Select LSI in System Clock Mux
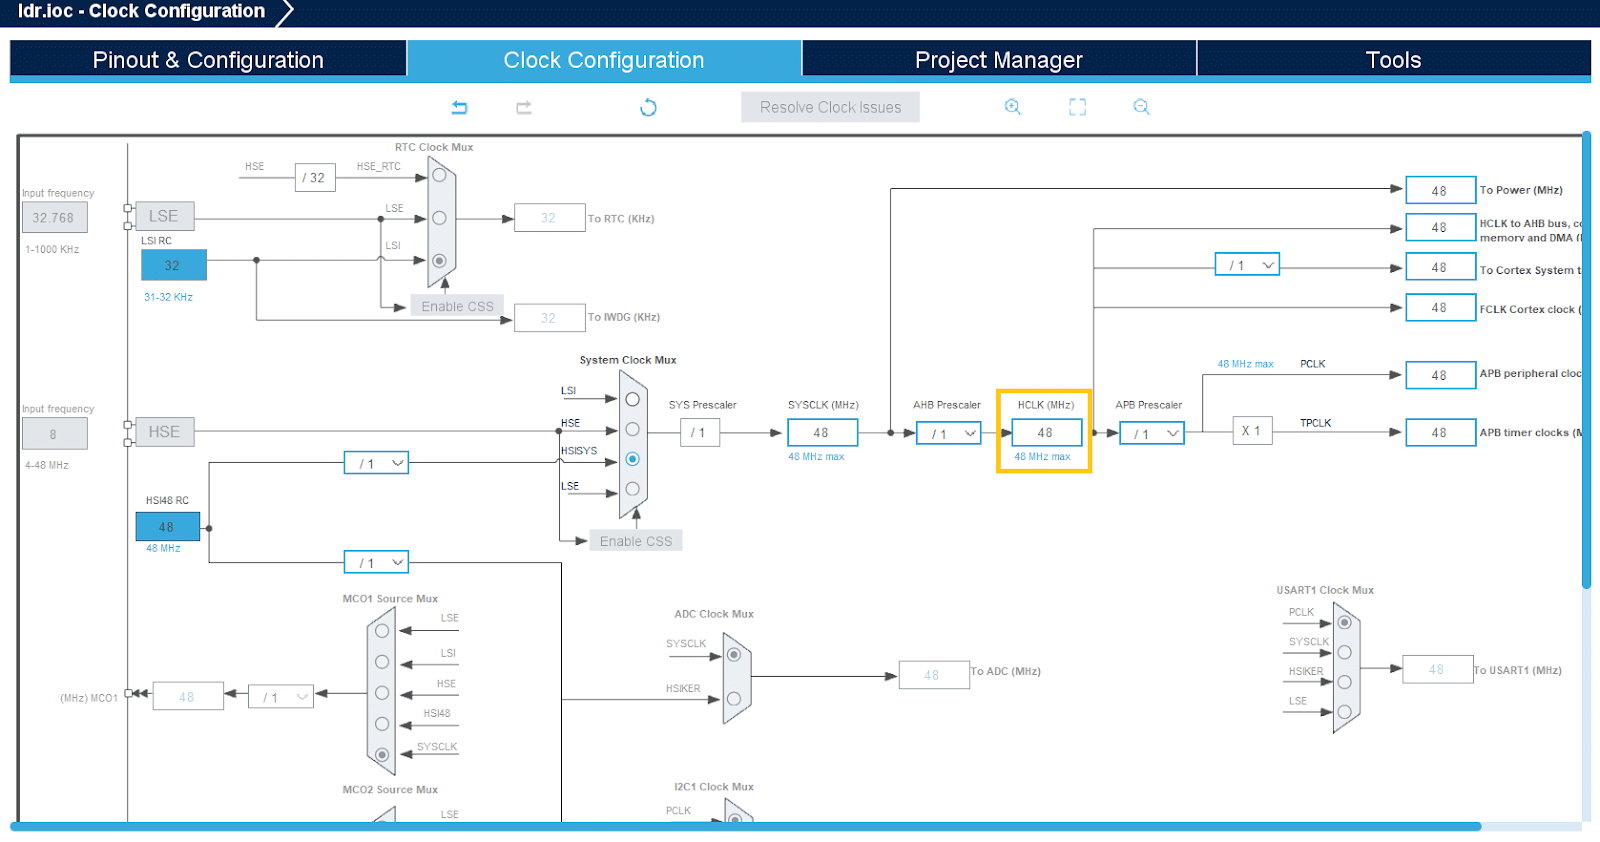The width and height of the screenshot is (1600, 842). [x=632, y=399]
